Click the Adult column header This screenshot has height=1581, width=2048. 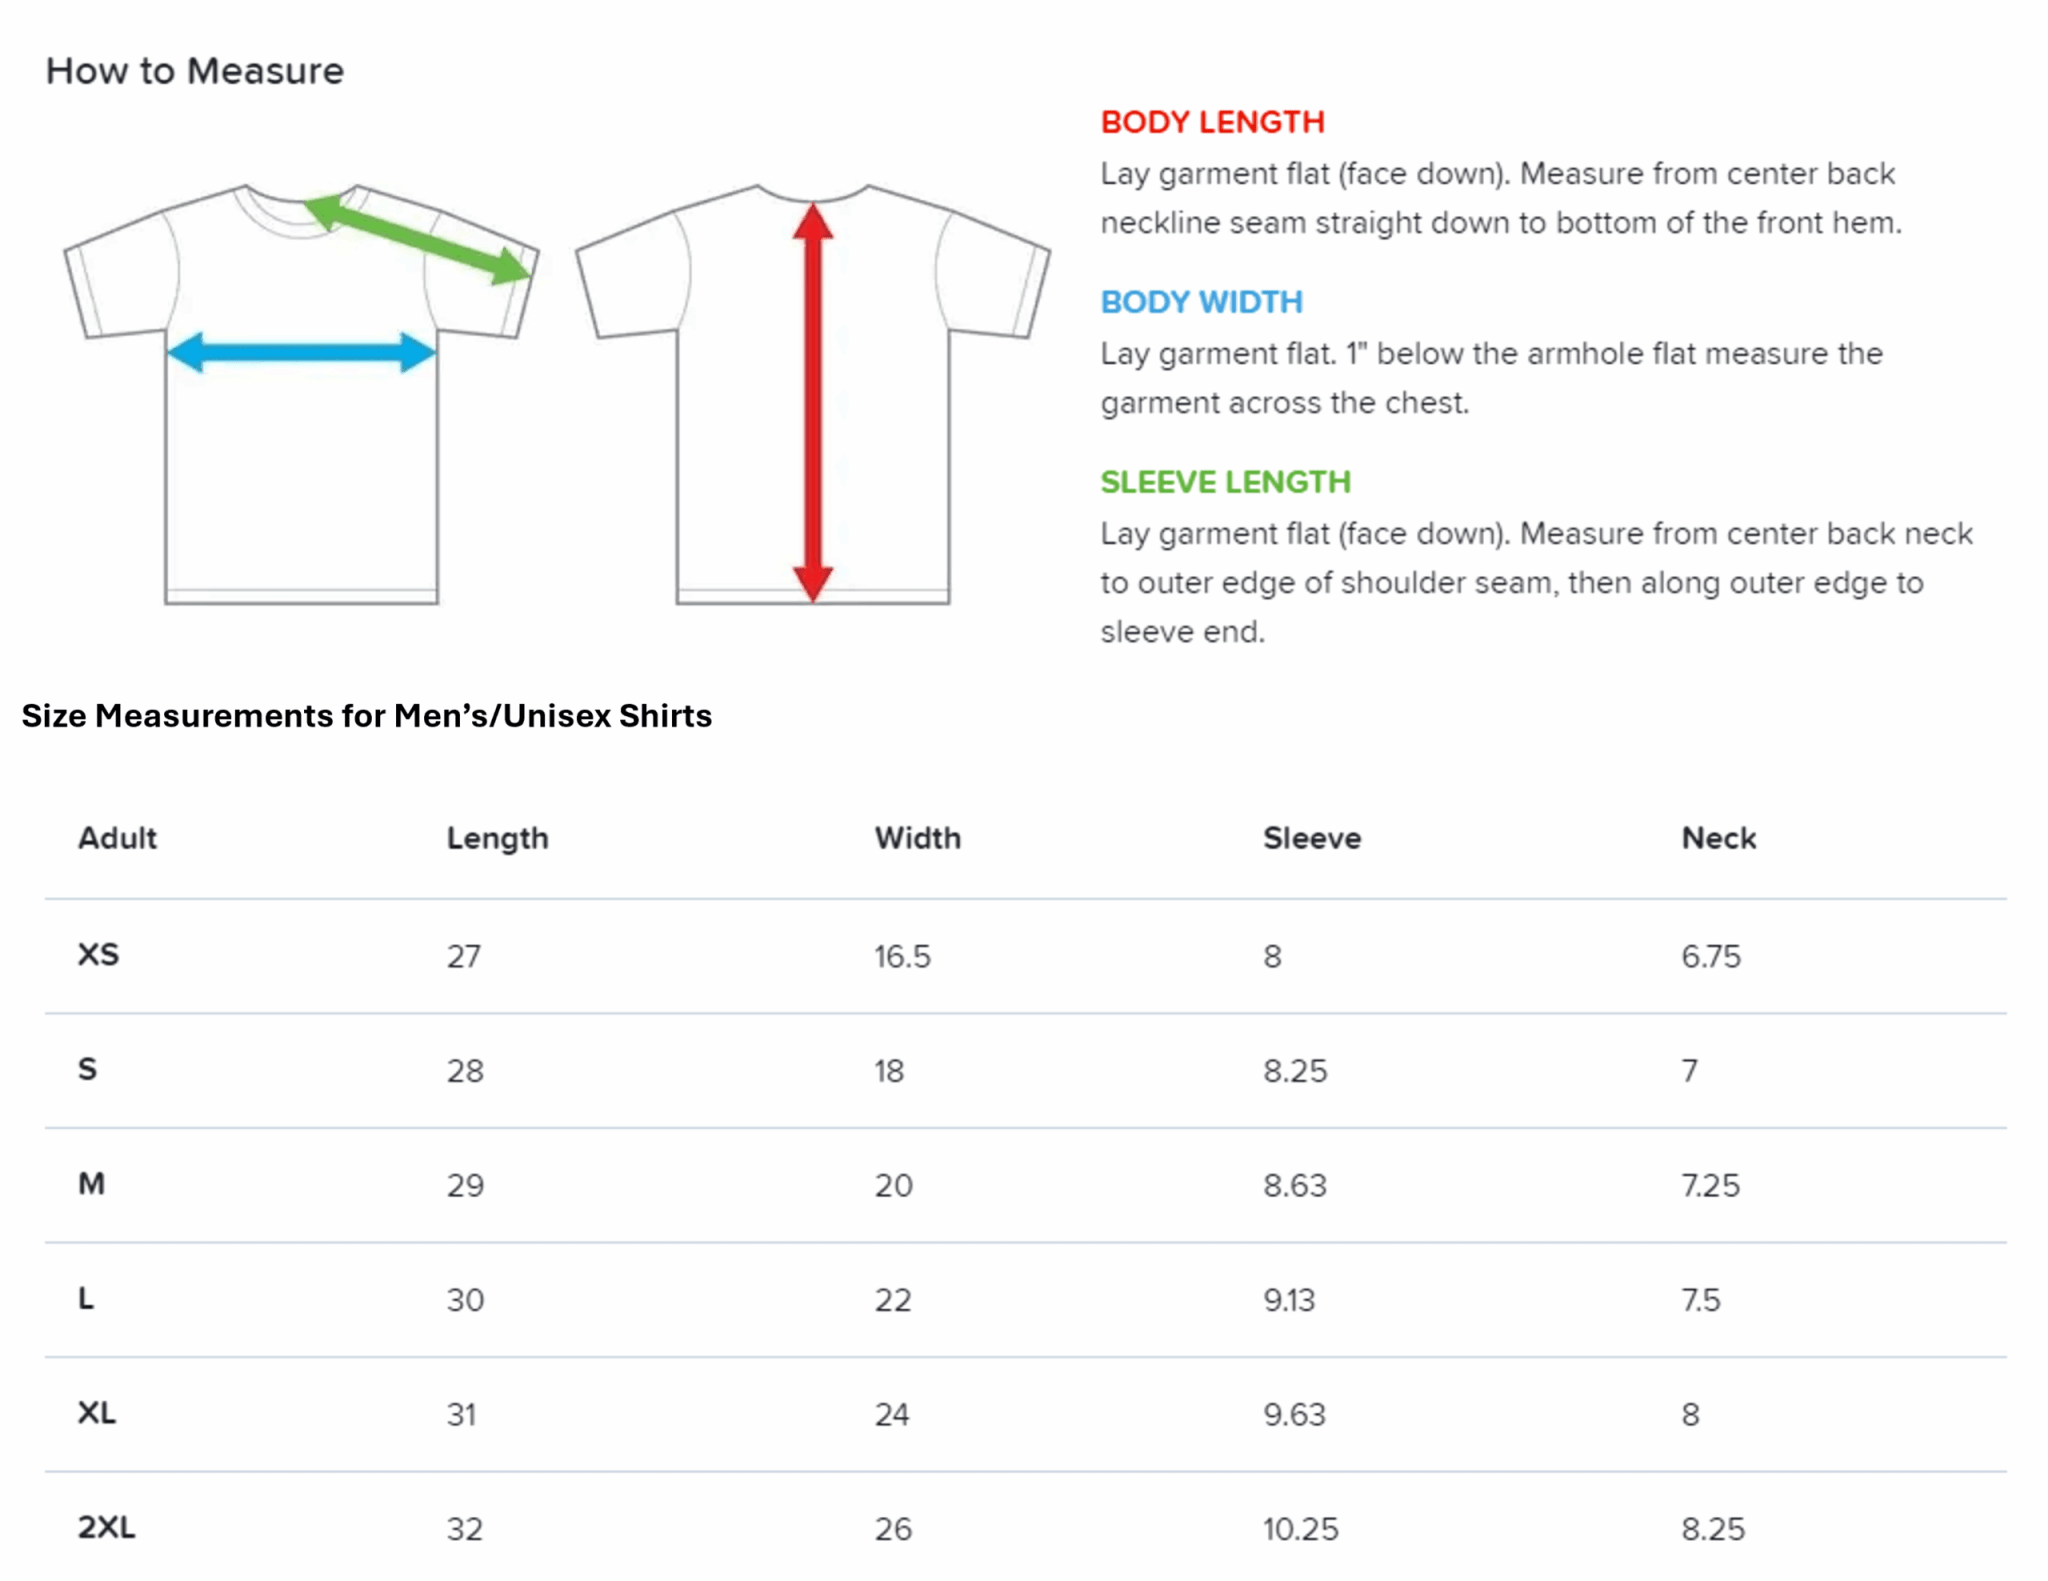(117, 838)
